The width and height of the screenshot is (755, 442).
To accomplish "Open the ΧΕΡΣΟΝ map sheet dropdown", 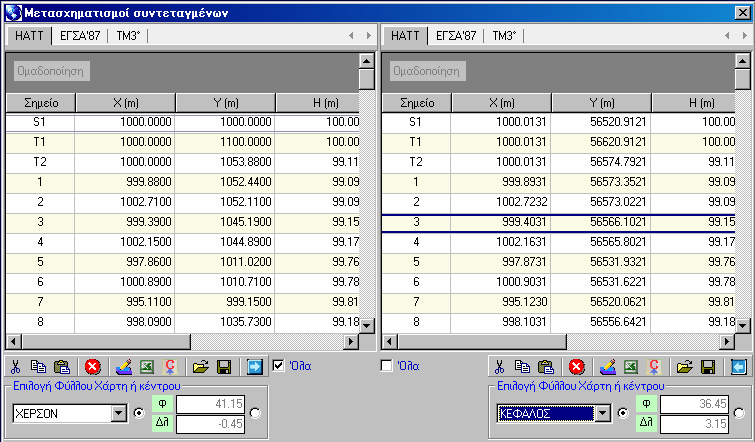I will coord(119,414).
